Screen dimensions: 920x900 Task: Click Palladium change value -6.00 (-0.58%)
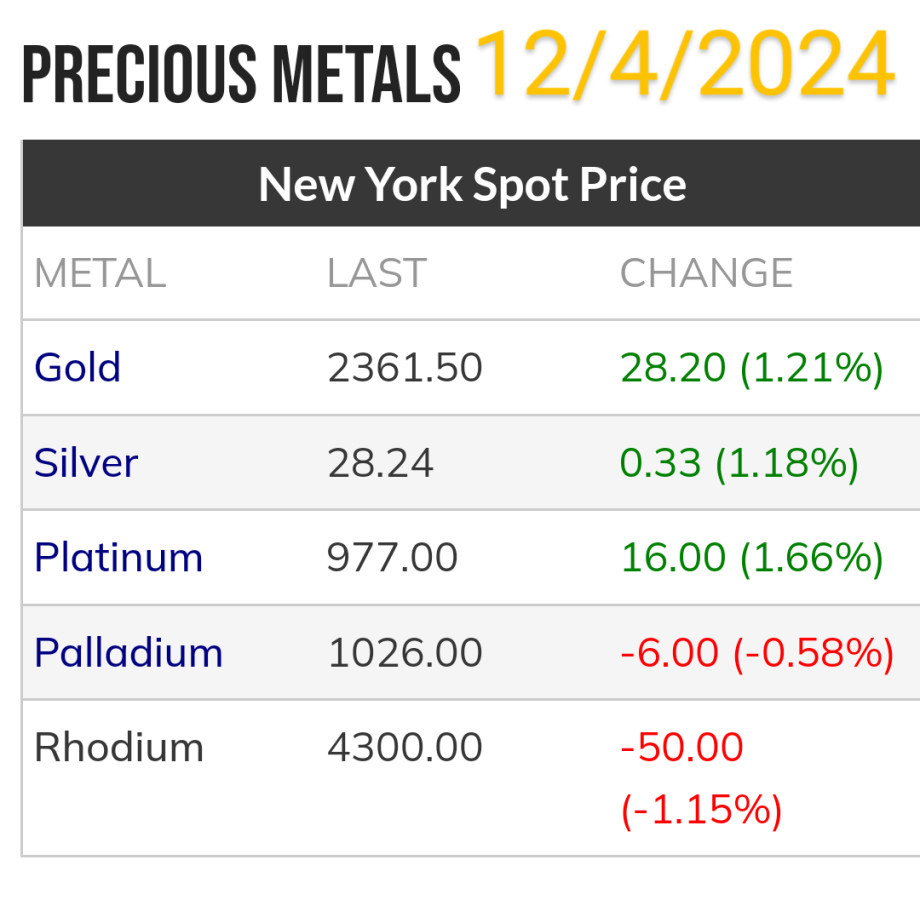tap(756, 653)
